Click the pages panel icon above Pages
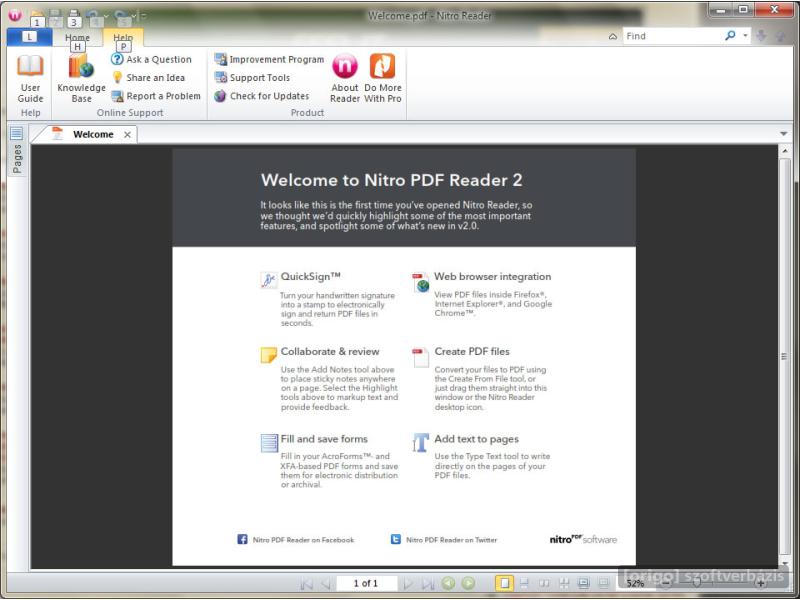Viewport: 800px width, 600px height. pyautogui.click(x=16, y=133)
